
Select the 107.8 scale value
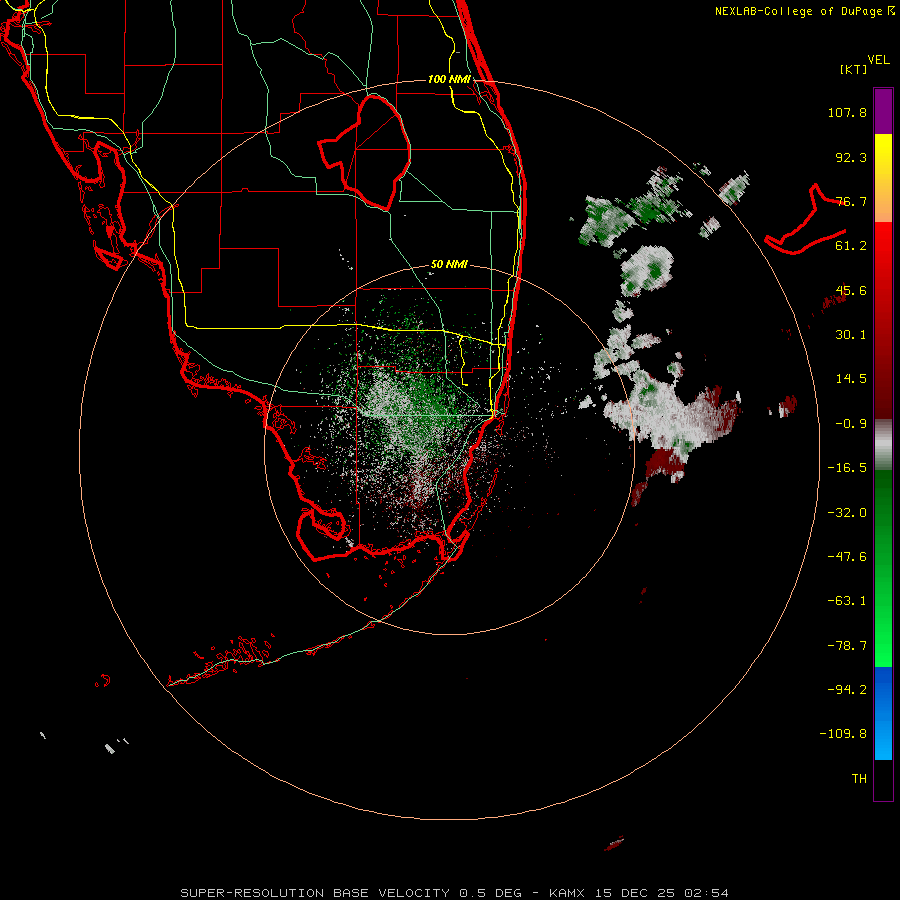[x=847, y=112]
